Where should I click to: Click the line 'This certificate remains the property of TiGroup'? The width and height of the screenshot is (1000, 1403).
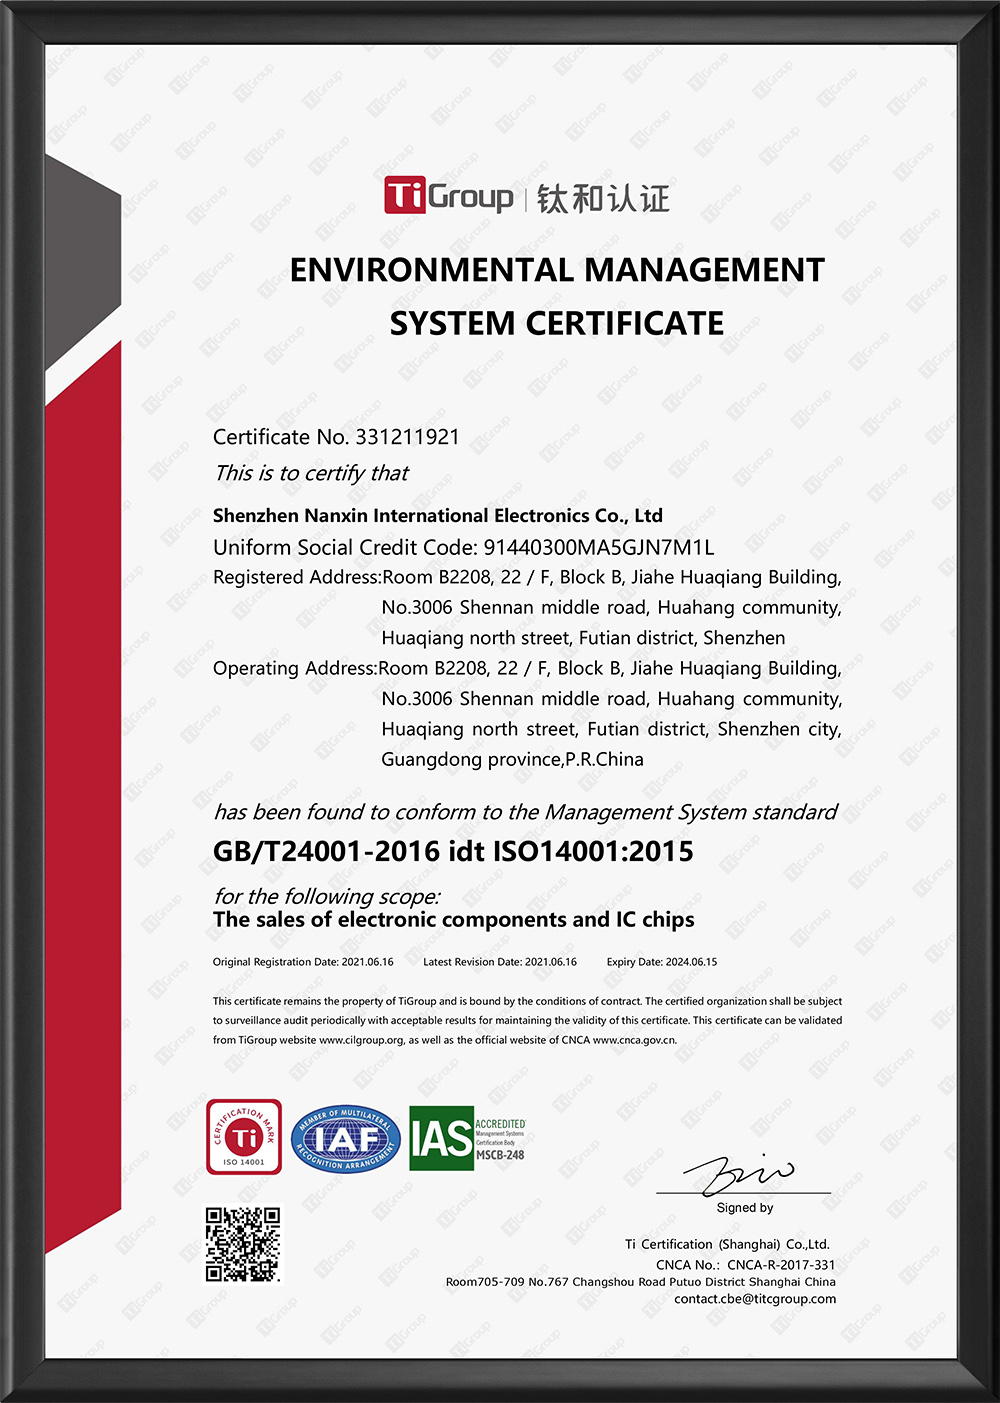coord(527,1001)
